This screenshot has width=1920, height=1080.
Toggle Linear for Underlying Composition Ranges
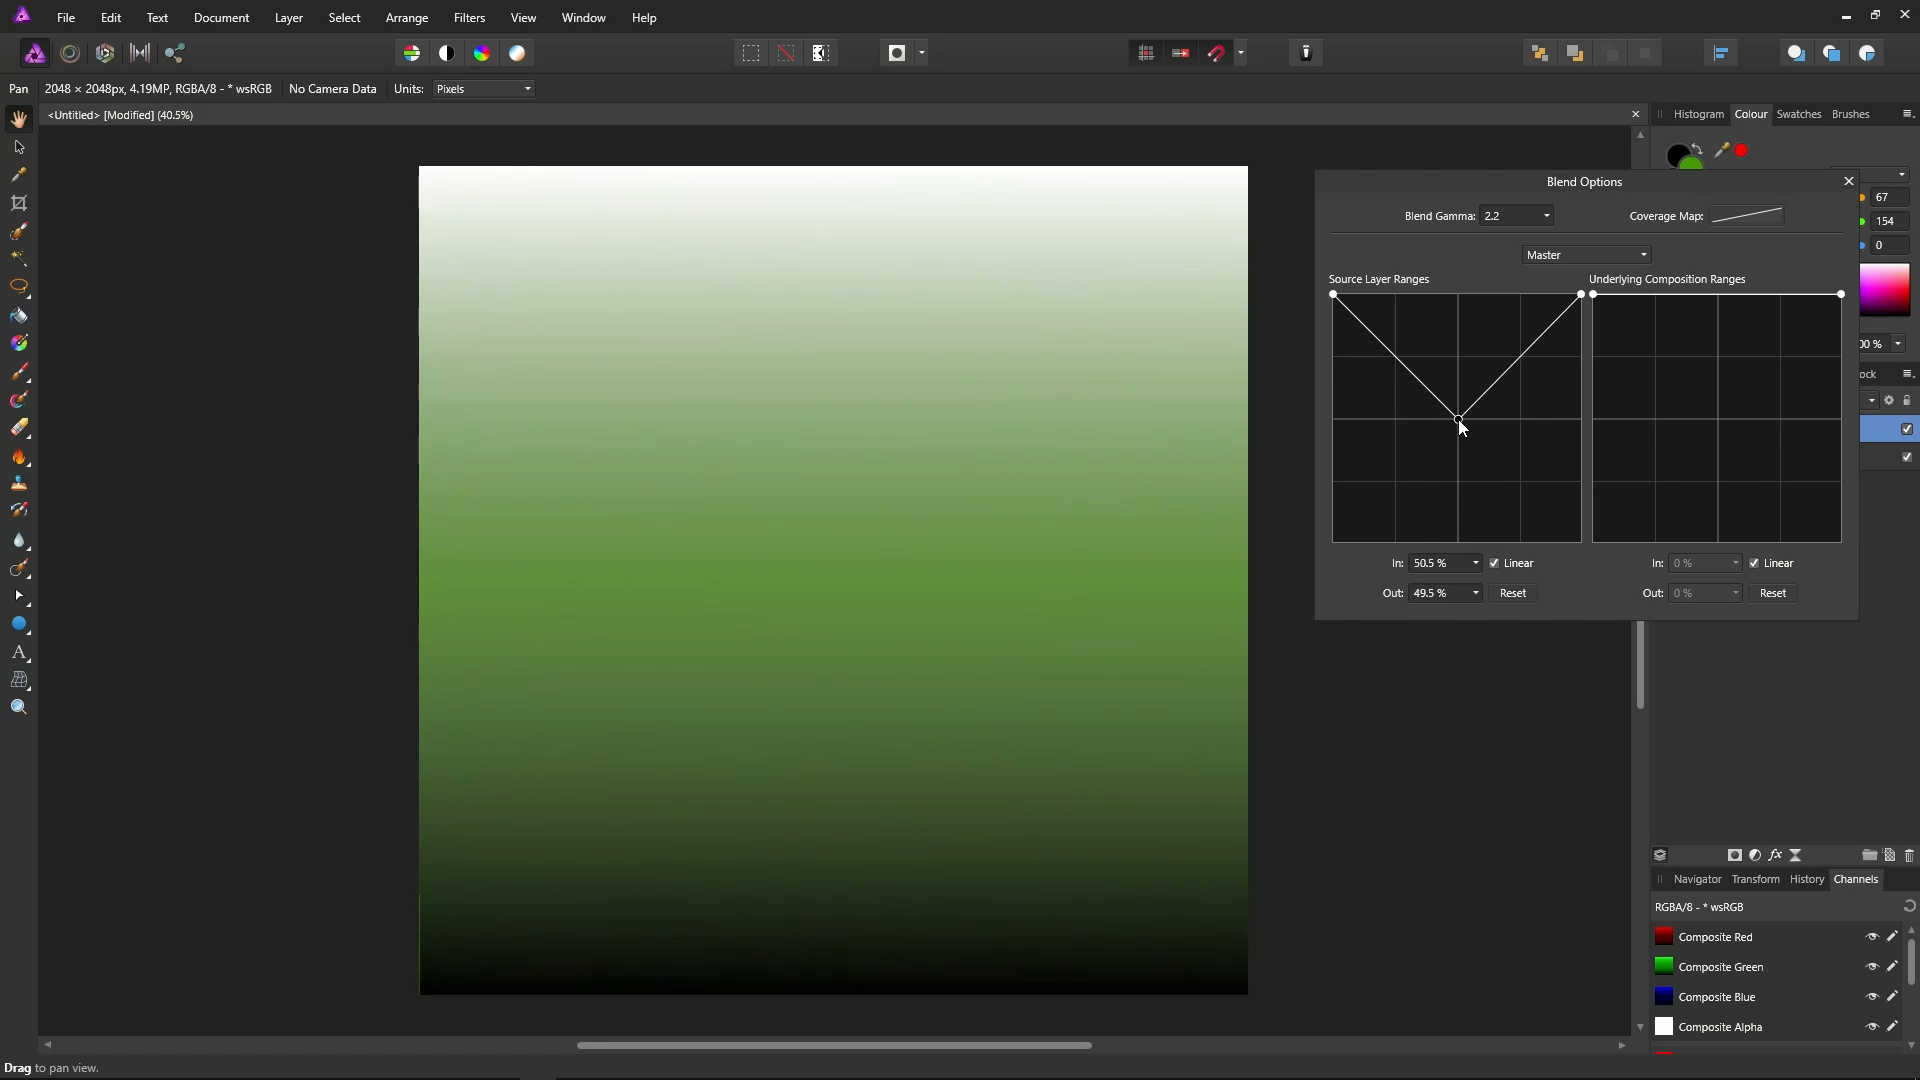click(x=1754, y=563)
